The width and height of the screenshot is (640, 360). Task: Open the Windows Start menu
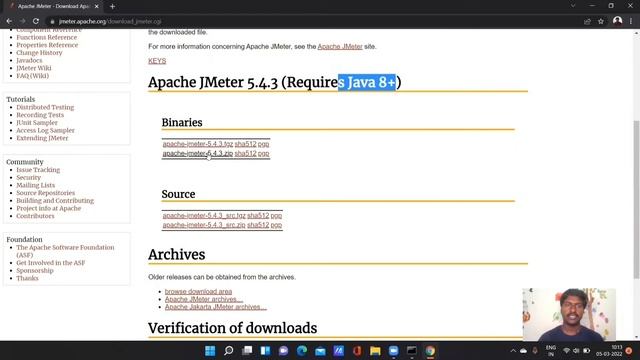pyautogui.click(x=210, y=351)
